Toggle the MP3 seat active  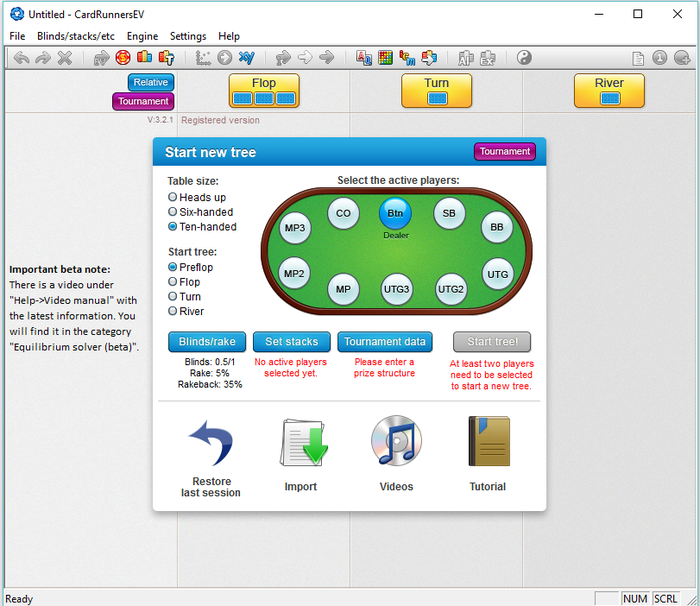click(x=295, y=228)
